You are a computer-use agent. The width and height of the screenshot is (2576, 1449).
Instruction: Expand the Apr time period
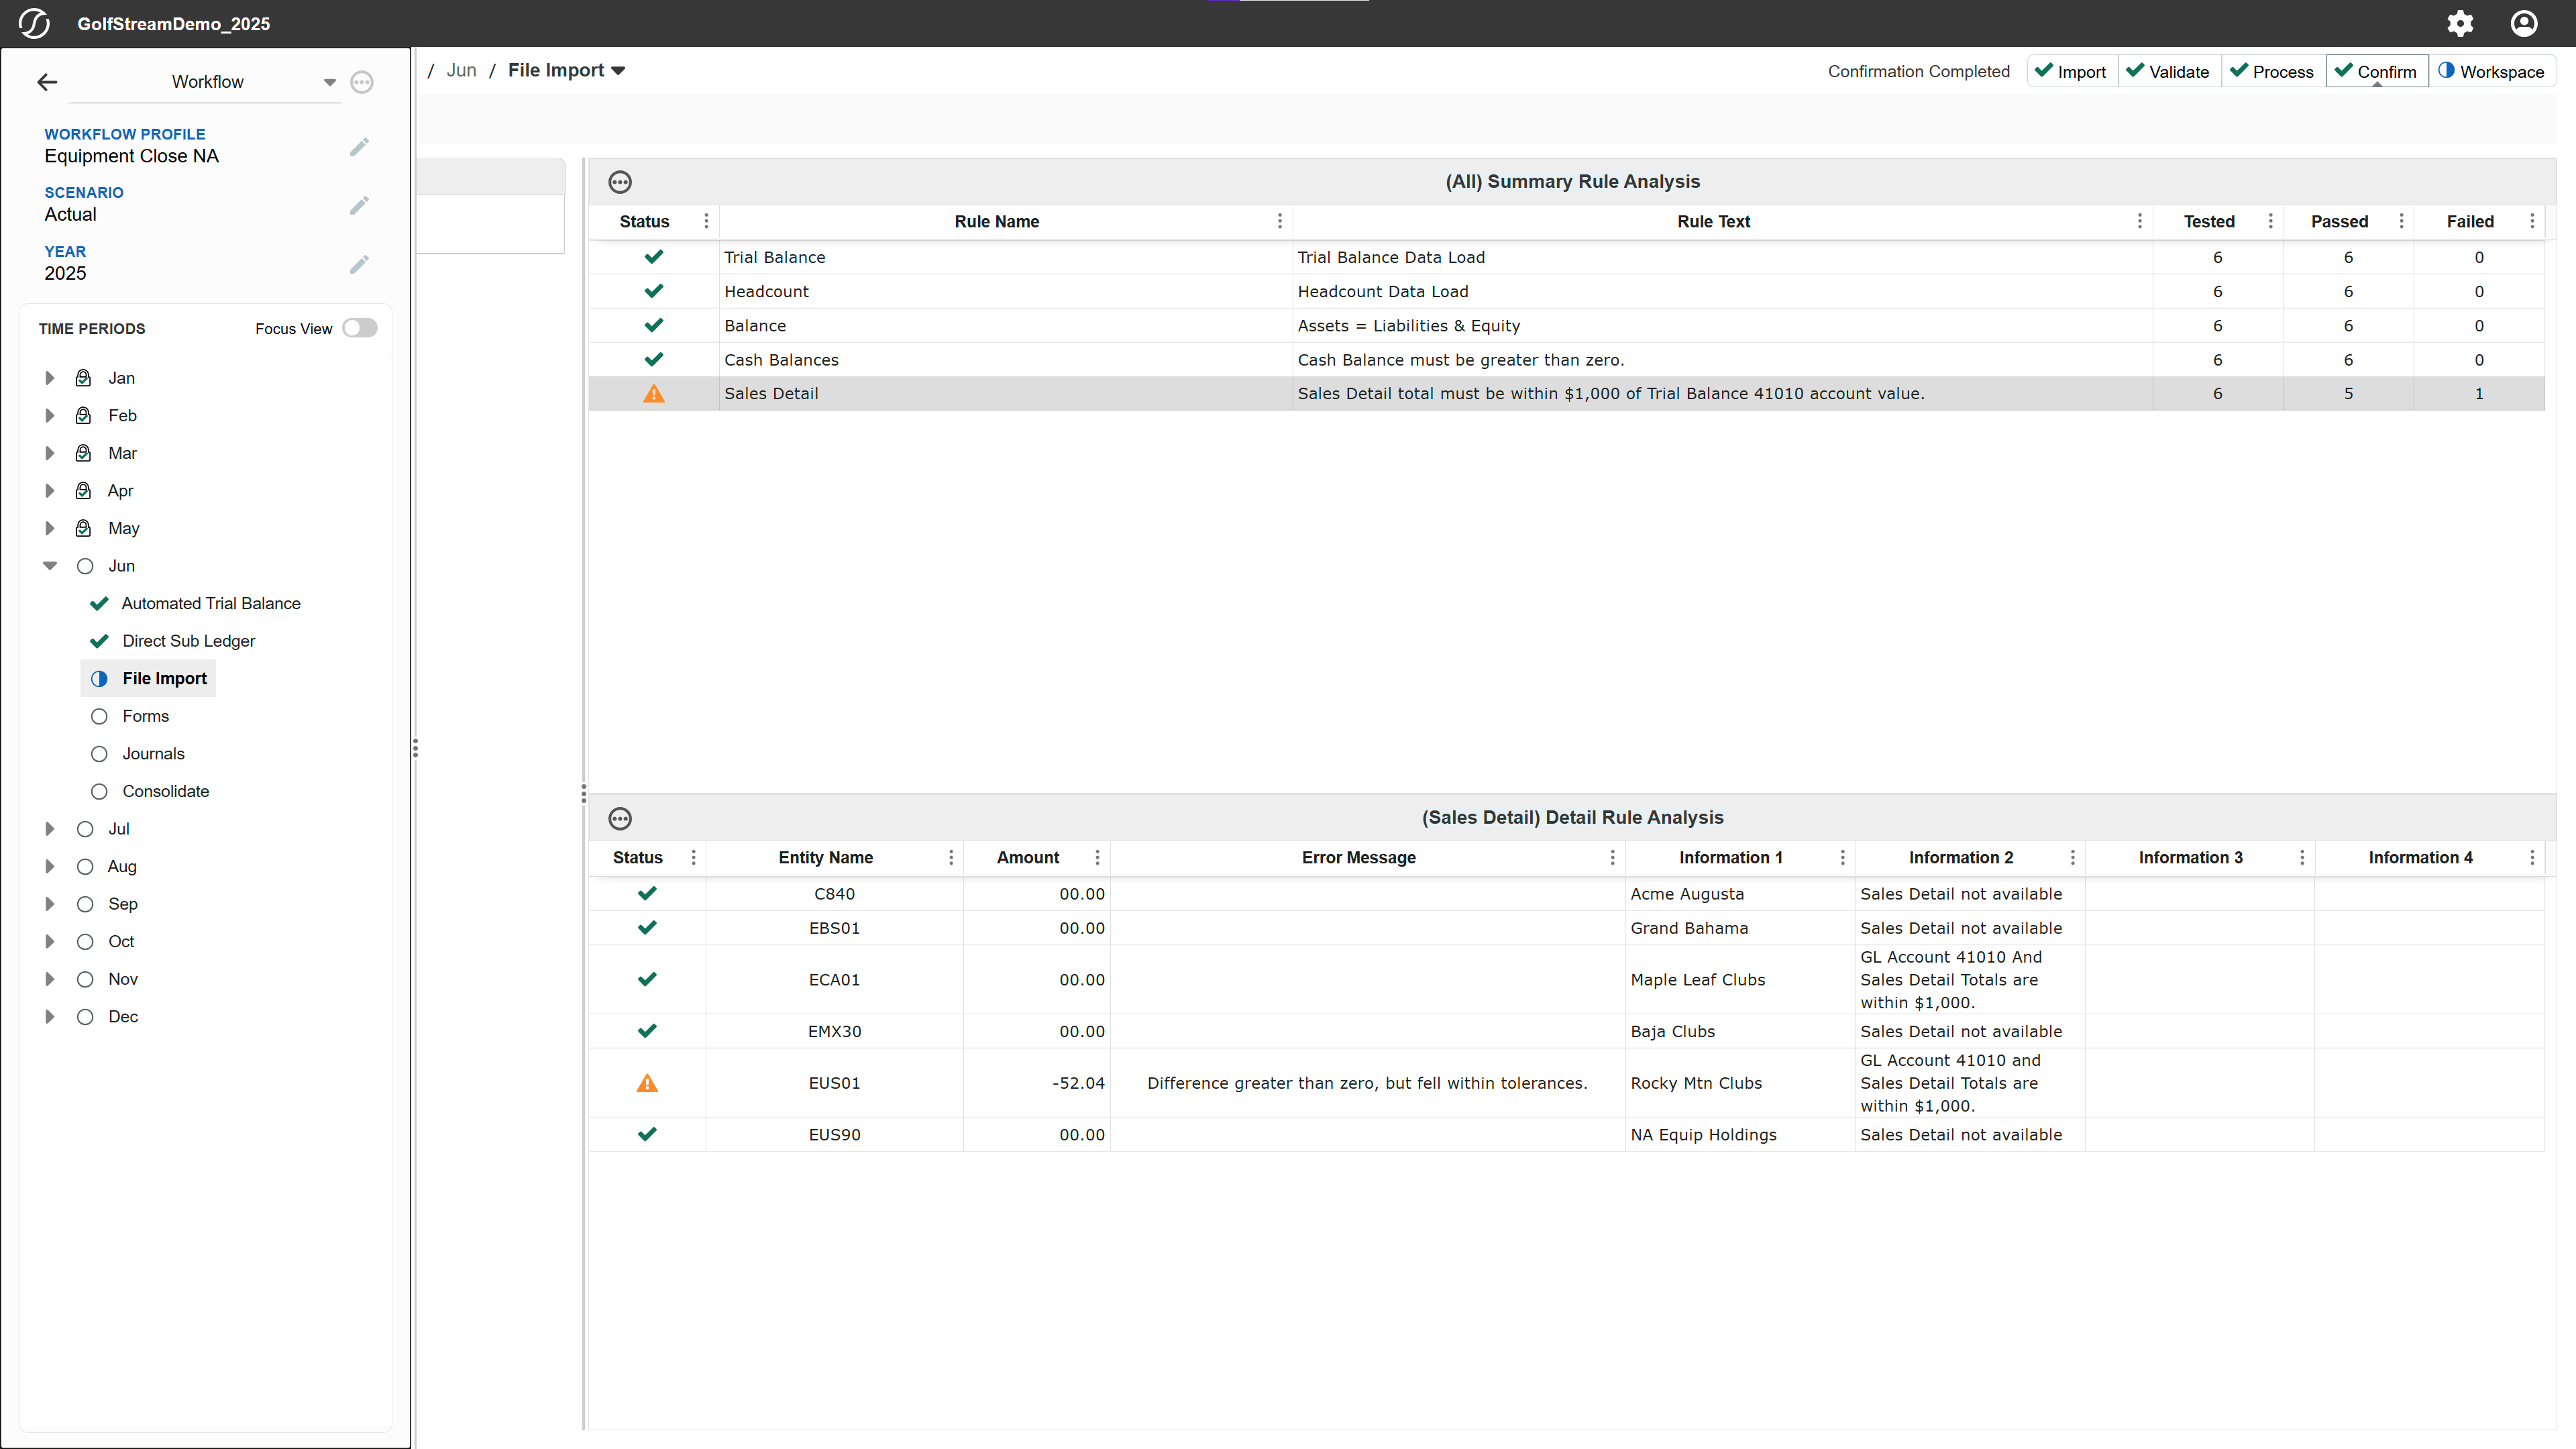pyautogui.click(x=49, y=491)
